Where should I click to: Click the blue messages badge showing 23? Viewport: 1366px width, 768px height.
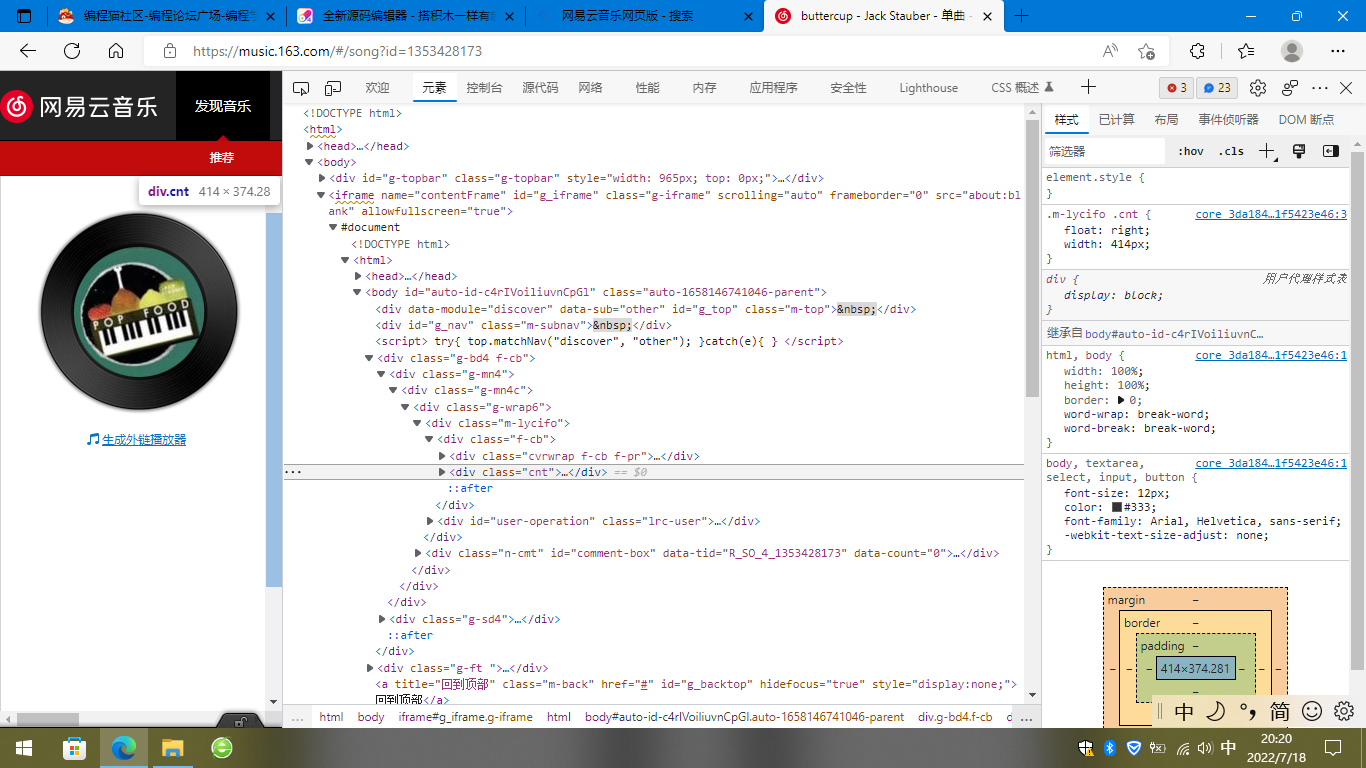[x=1217, y=88]
